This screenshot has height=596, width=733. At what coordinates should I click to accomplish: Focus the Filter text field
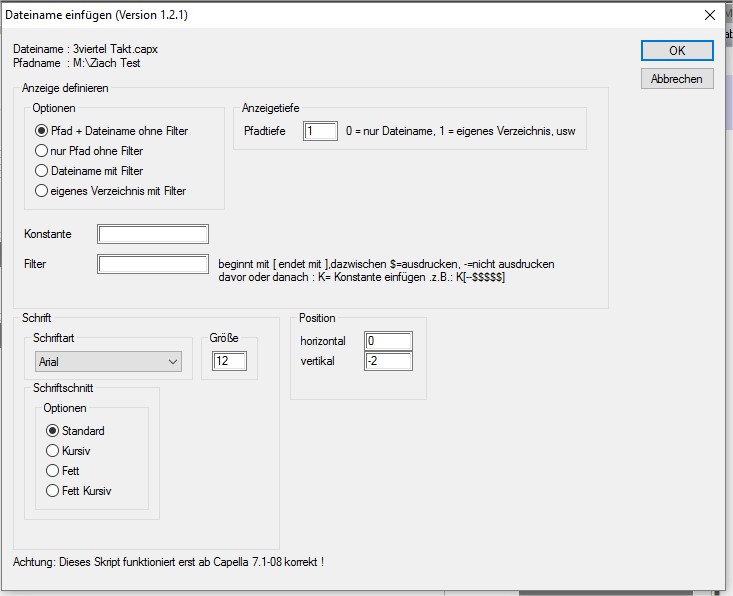(153, 264)
